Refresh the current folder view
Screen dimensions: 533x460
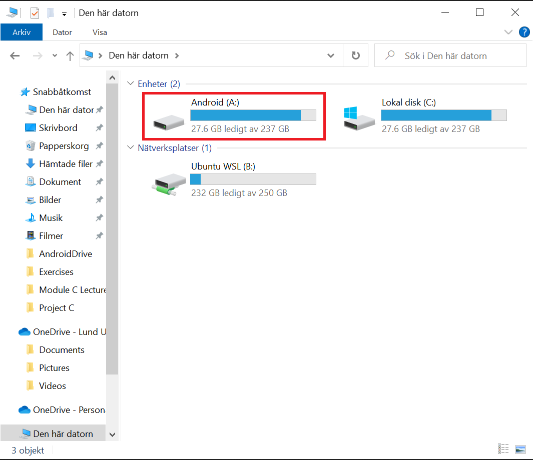(356, 55)
